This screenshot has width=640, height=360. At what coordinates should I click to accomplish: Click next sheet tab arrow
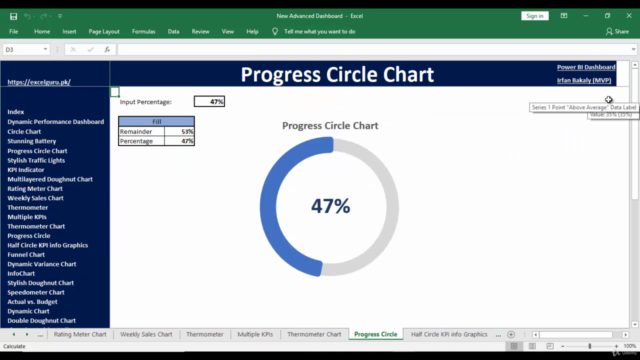pos(27,335)
